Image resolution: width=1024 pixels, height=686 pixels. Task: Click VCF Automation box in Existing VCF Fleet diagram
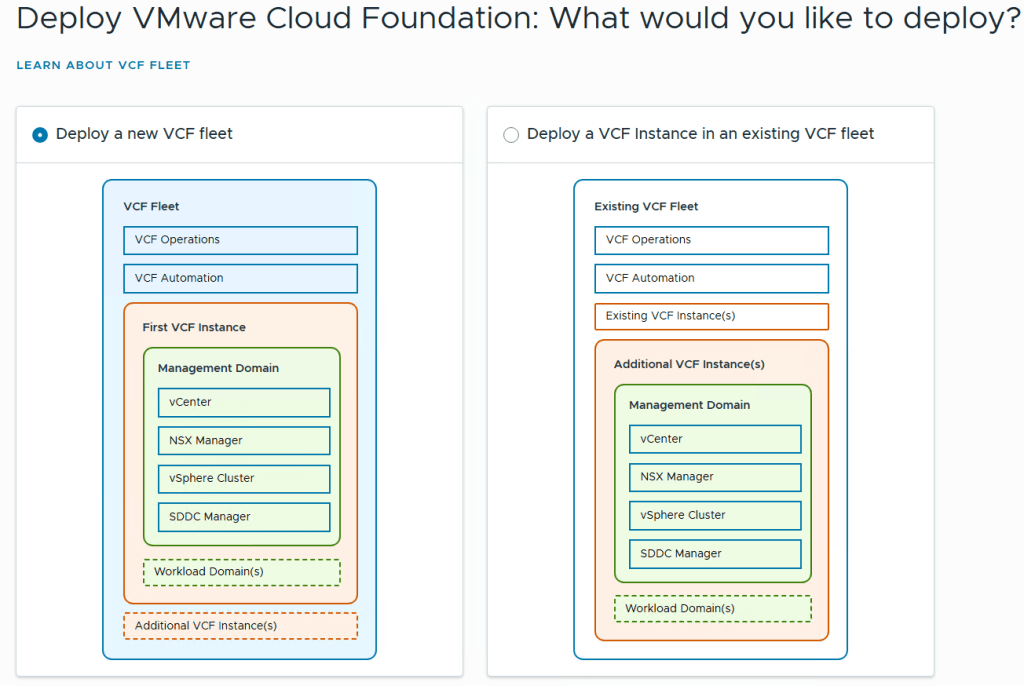711,278
